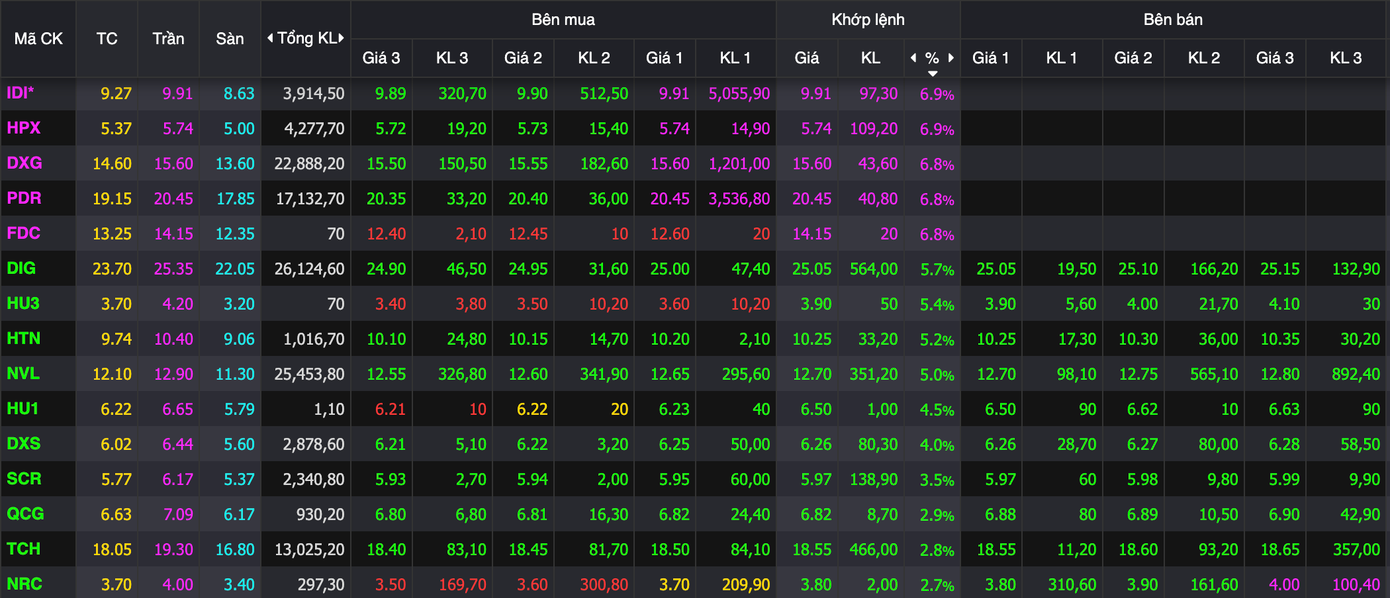The height and width of the screenshot is (598, 1390).
Task: Sort by Mã CK column header
Action: [38, 39]
